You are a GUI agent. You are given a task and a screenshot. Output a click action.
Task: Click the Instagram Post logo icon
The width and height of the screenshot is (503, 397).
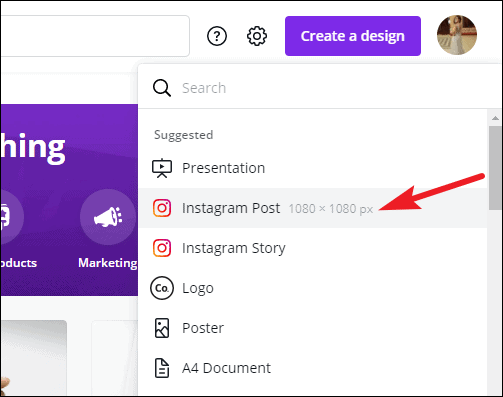[162, 208]
